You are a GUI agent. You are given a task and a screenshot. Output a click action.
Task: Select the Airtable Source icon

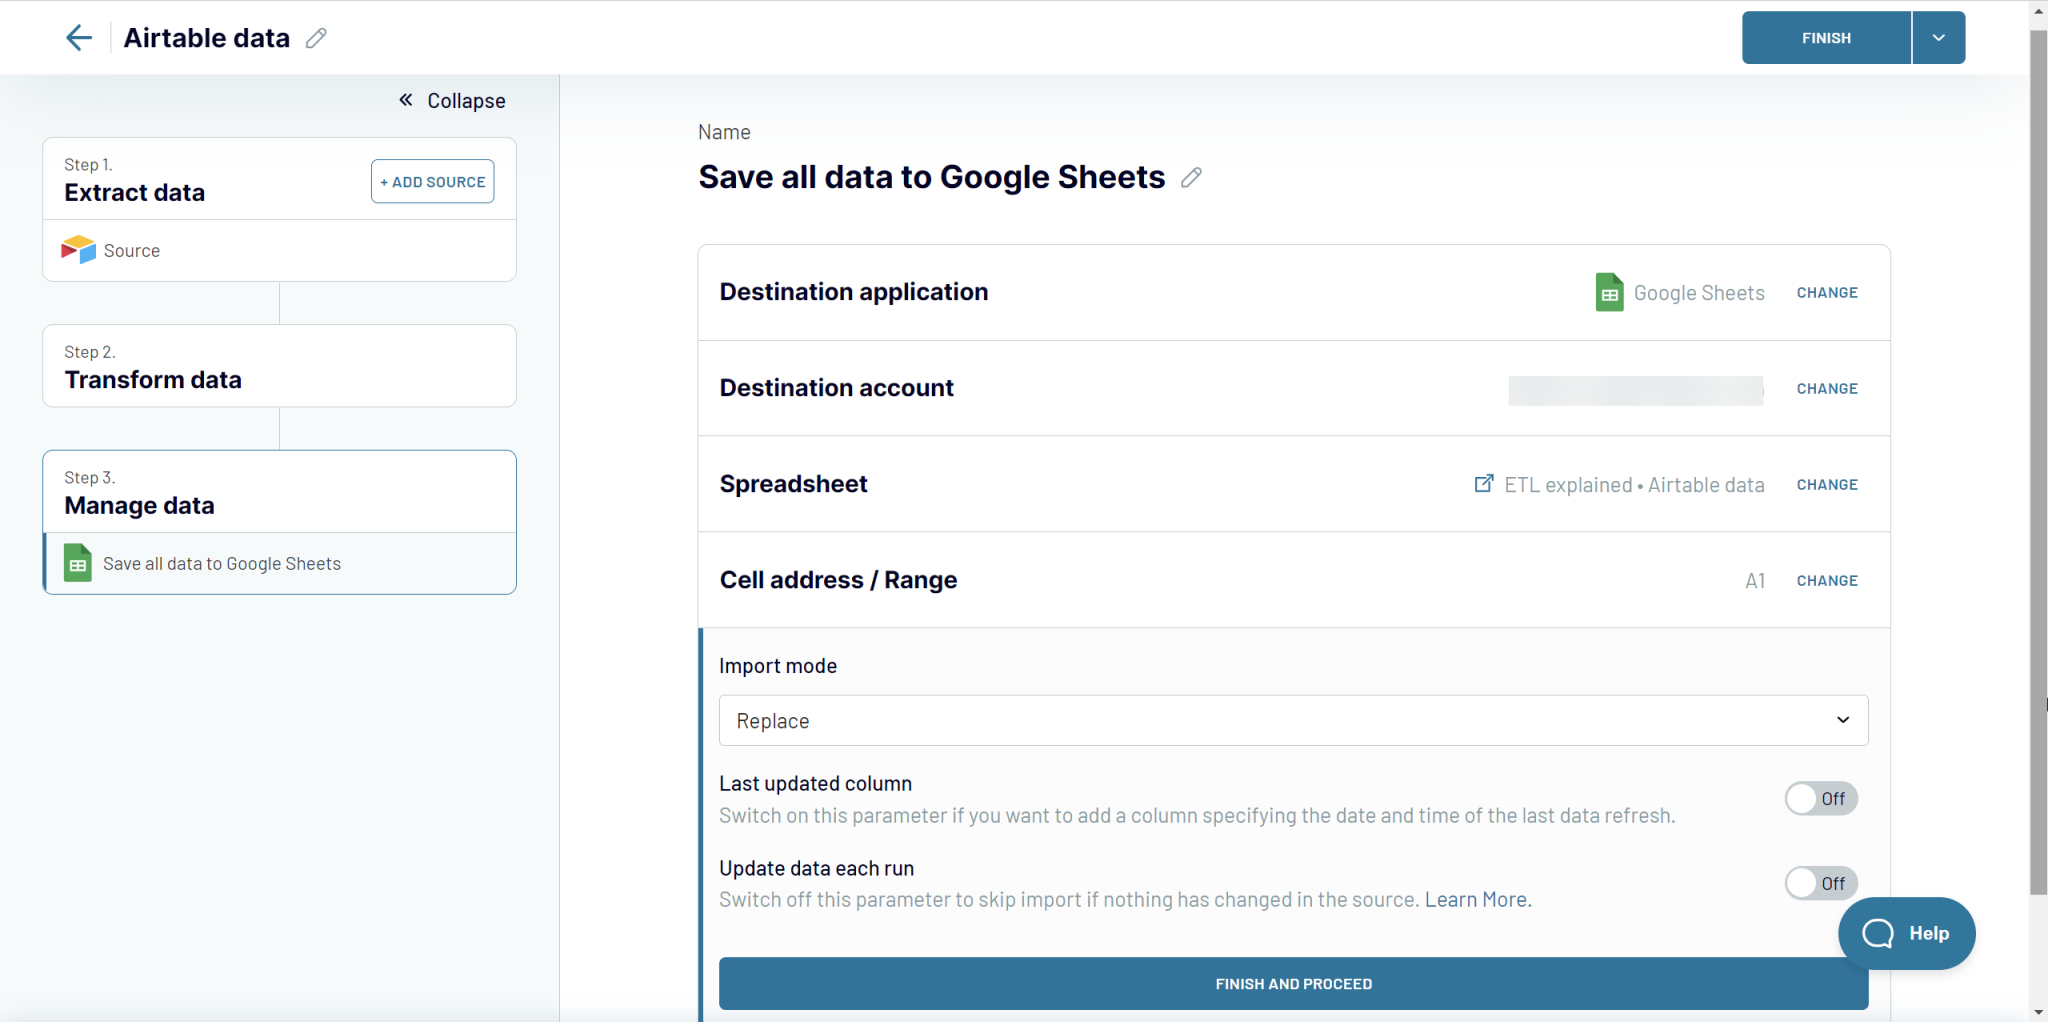(78, 250)
